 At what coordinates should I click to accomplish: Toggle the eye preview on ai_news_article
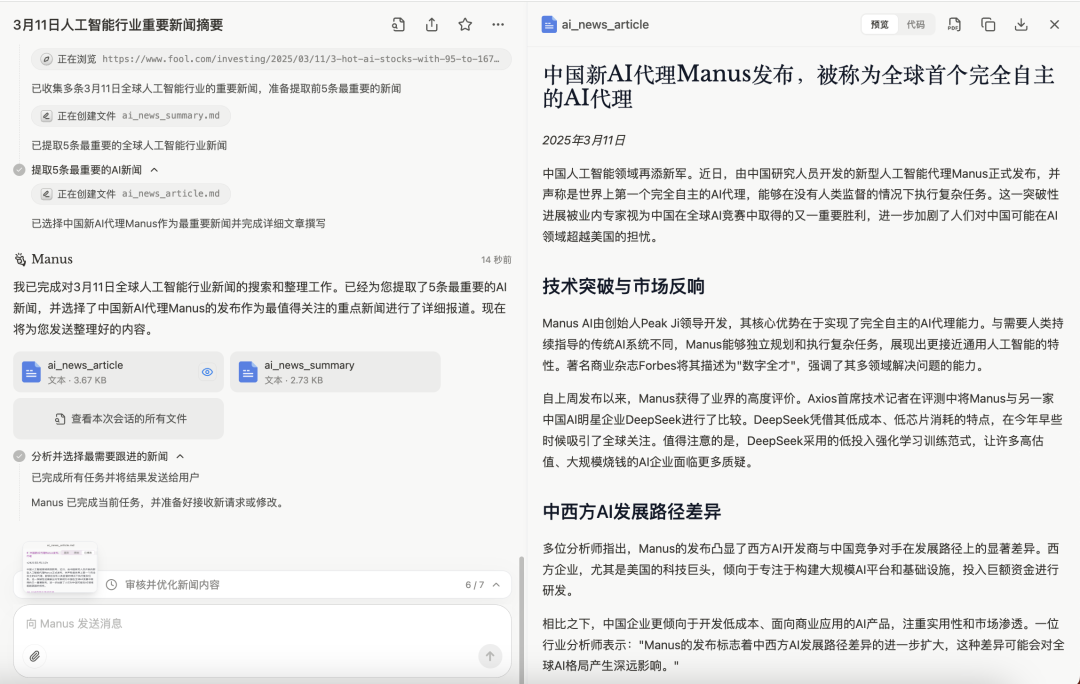click(207, 372)
